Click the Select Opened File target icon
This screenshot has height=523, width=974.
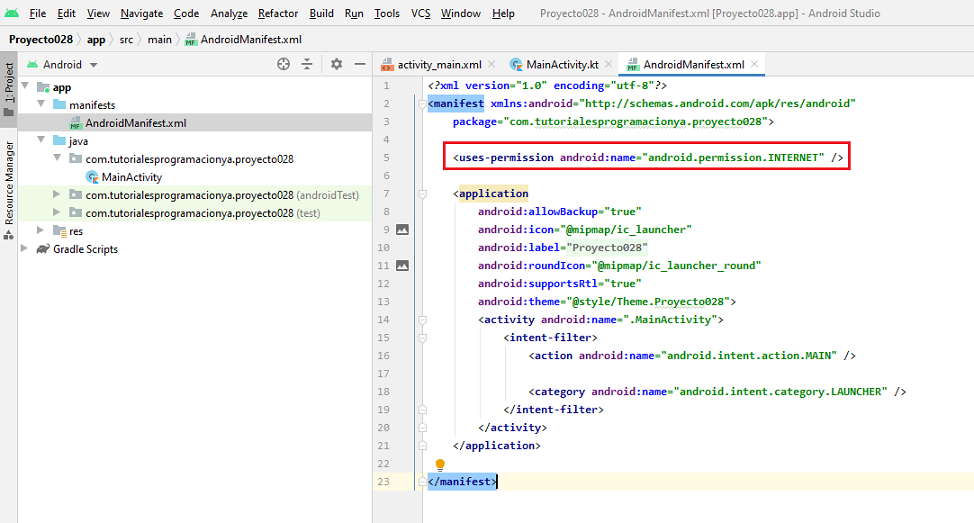tap(283, 64)
